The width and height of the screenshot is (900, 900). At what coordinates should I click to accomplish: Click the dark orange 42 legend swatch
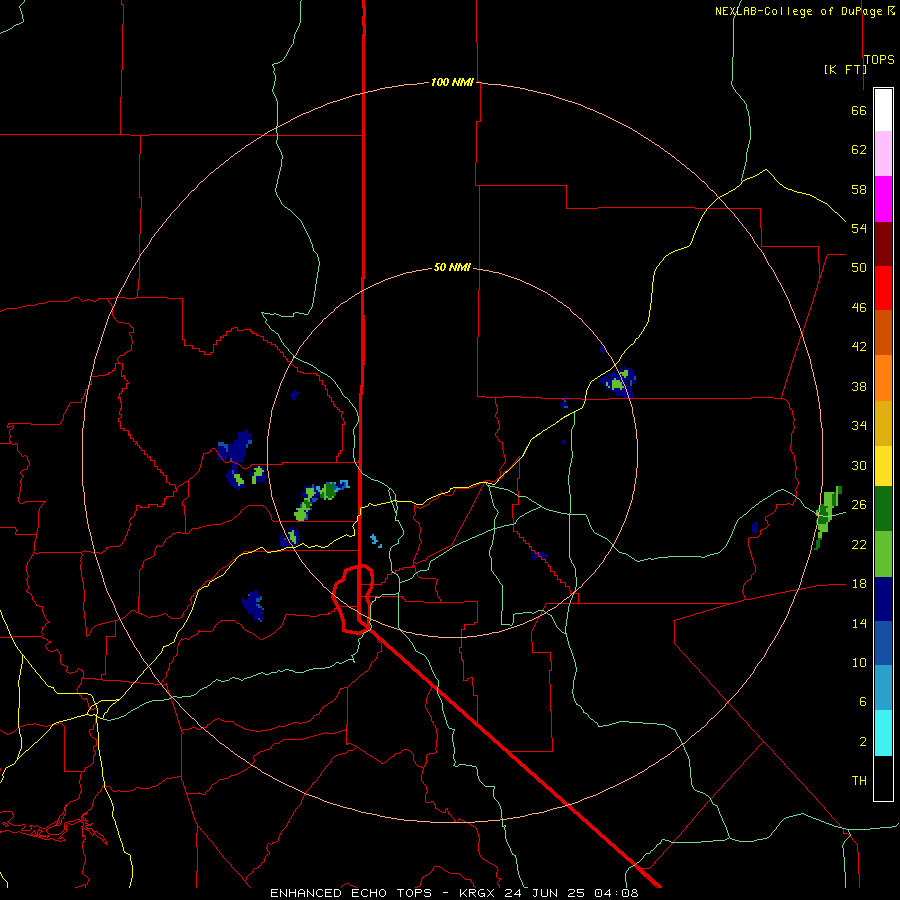[x=883, y=333]
